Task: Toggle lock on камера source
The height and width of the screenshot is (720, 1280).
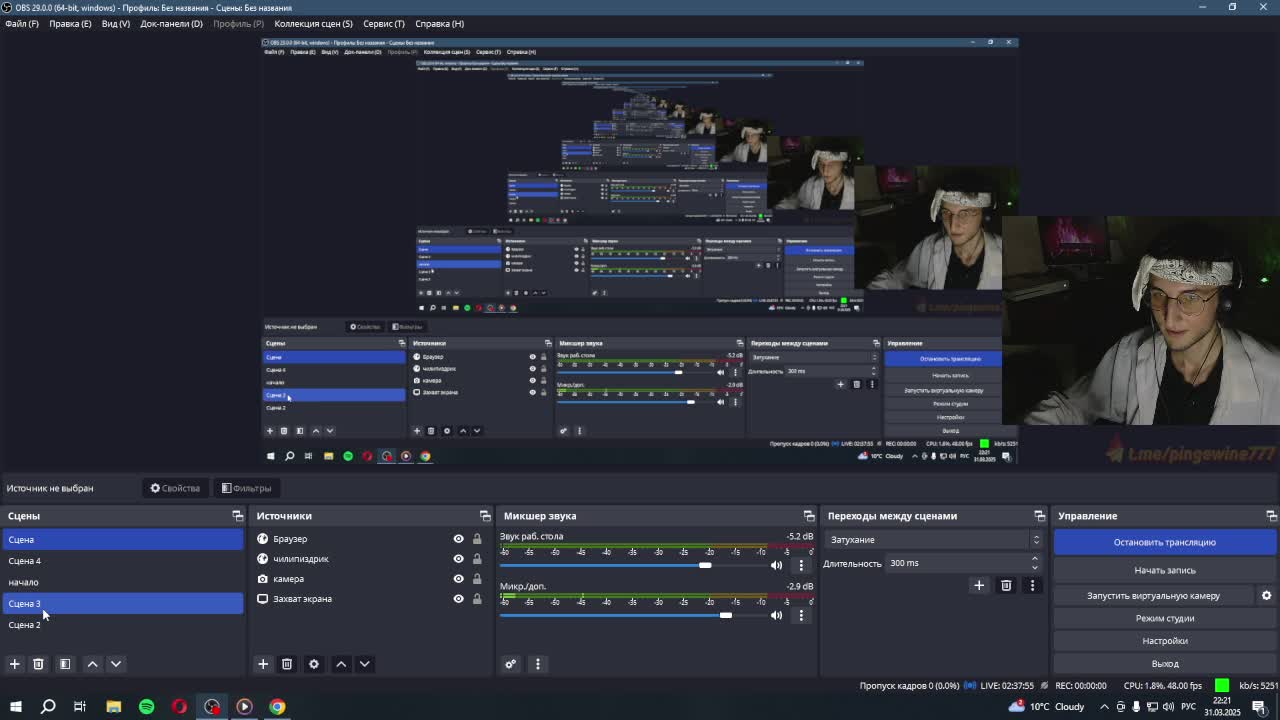Action: pyautogui.click(x=477, y=579)
